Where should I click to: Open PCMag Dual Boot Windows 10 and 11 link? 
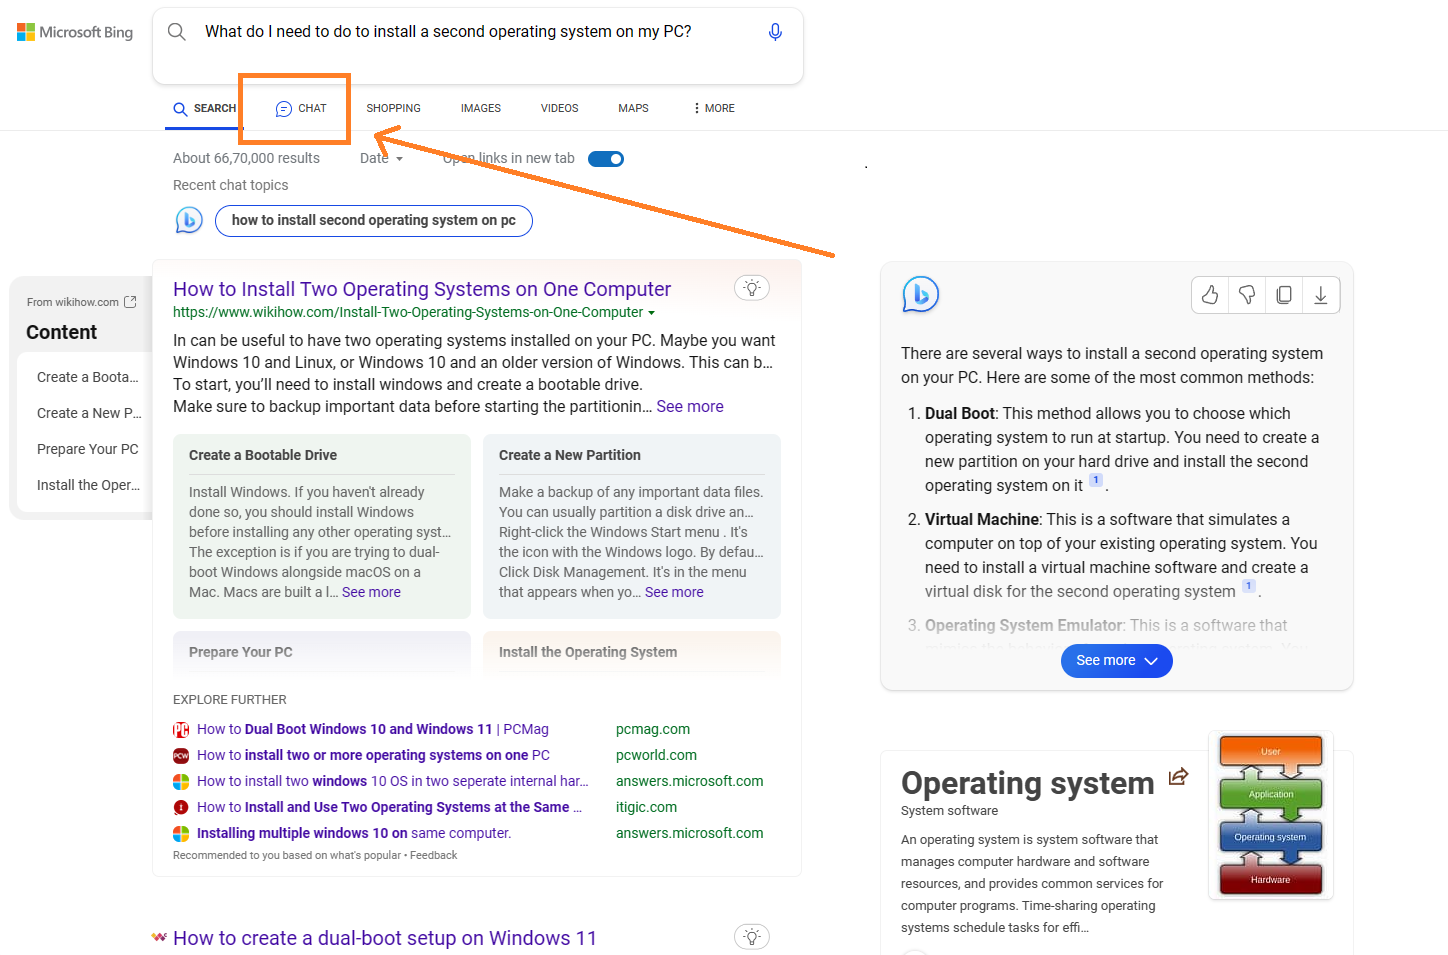coord(373,729)
